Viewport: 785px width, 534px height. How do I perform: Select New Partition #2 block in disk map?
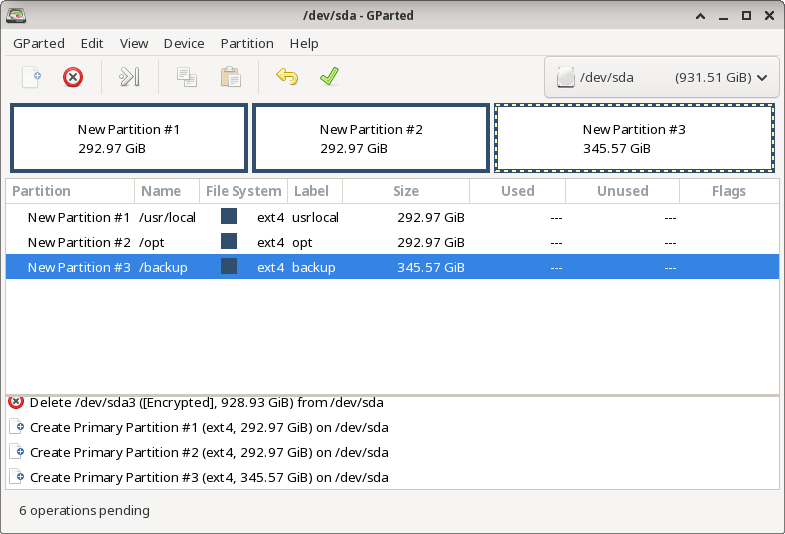(371, 138)
